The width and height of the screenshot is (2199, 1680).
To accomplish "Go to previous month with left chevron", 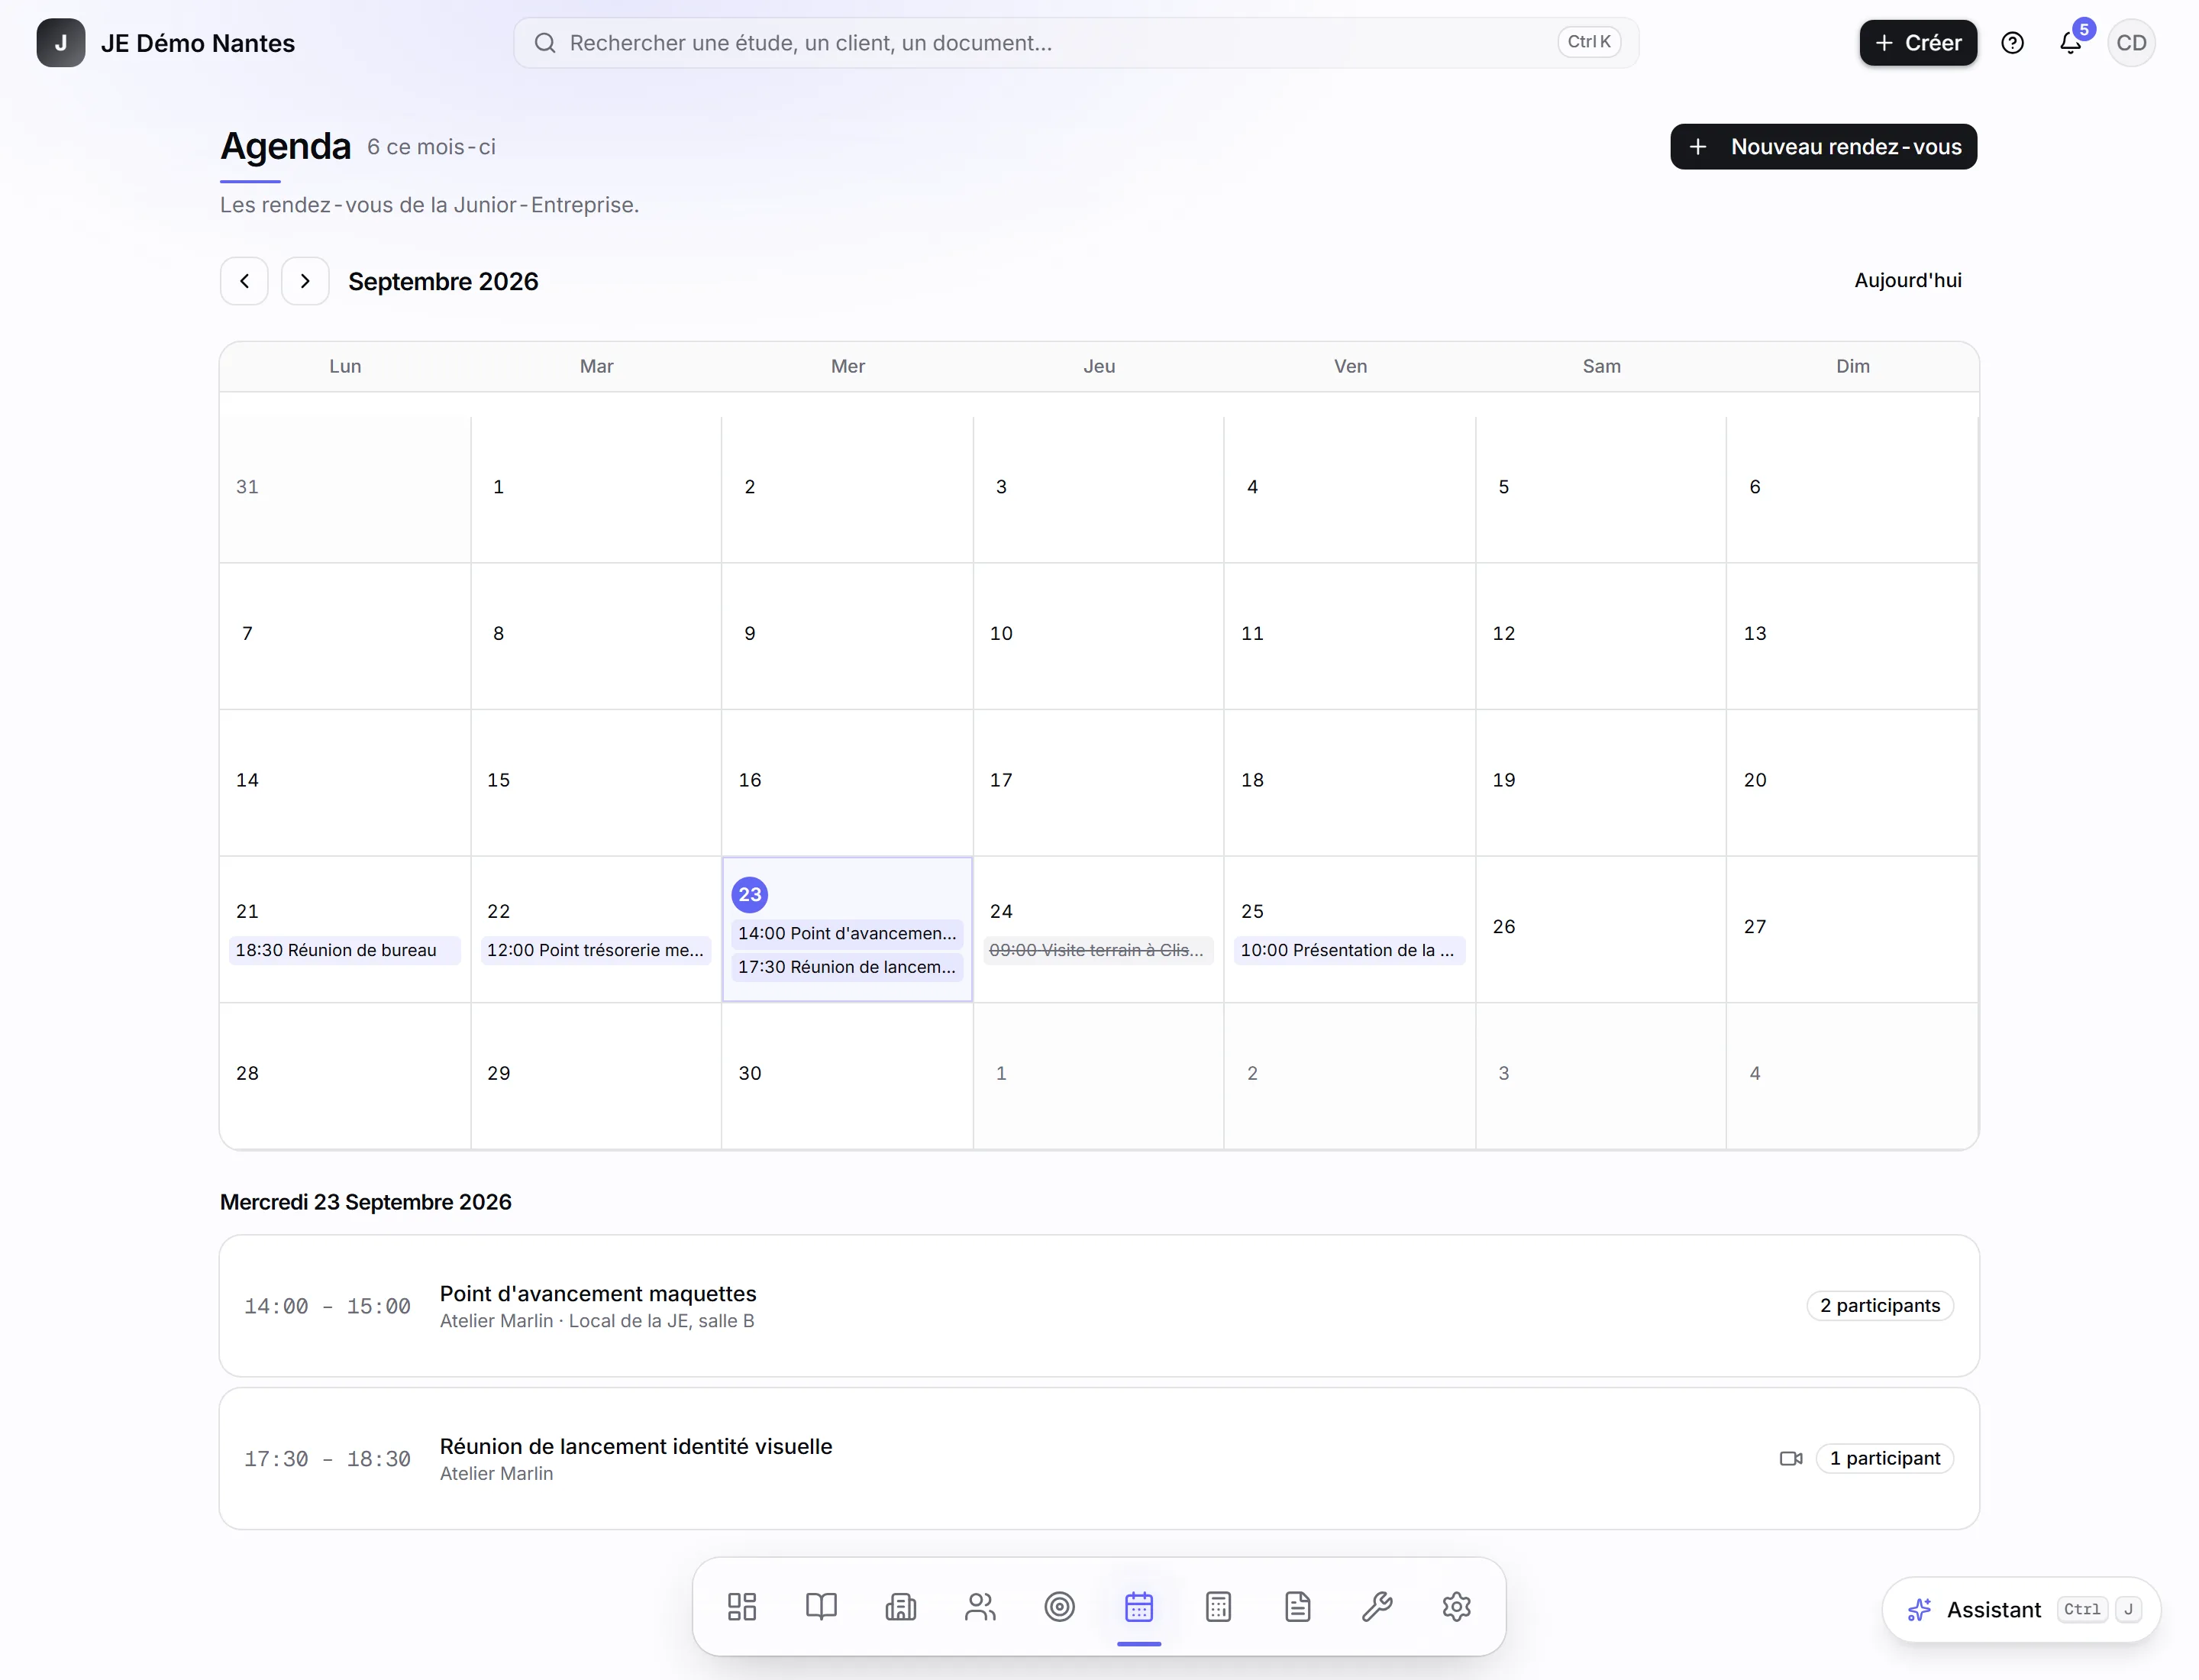I will pyautogui.click(x=244, y=281).
